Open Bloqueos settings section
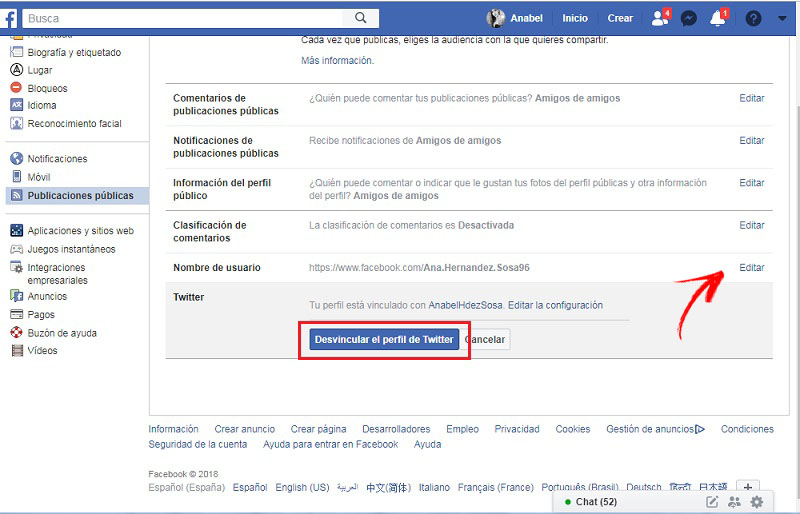The height and width of the screenshot is (514, 800). tap(47, 88)
